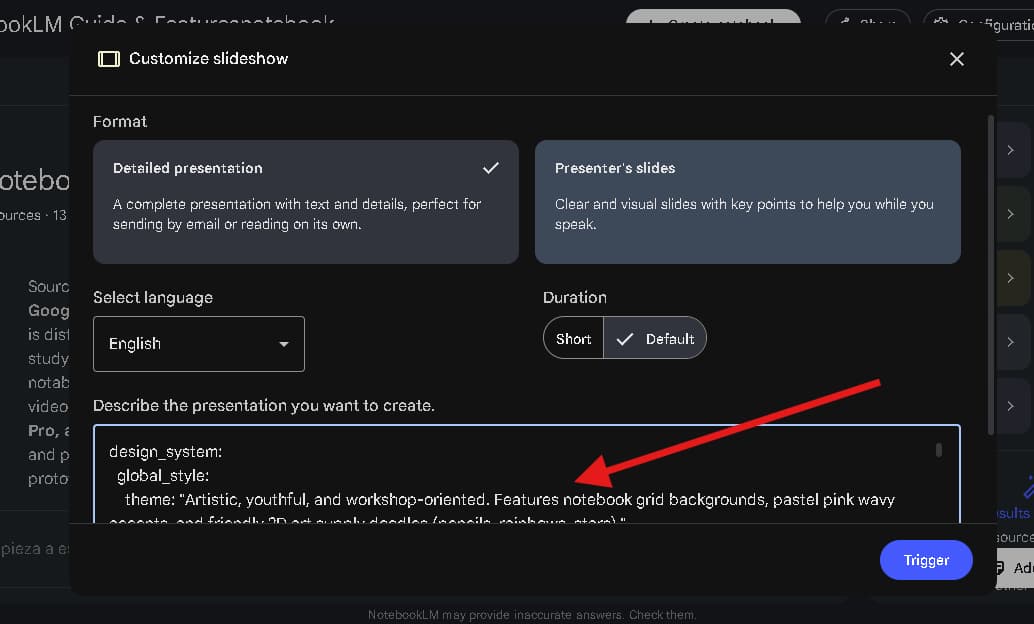
Task: Set duration to Default
Action: [x=657, y=339]
